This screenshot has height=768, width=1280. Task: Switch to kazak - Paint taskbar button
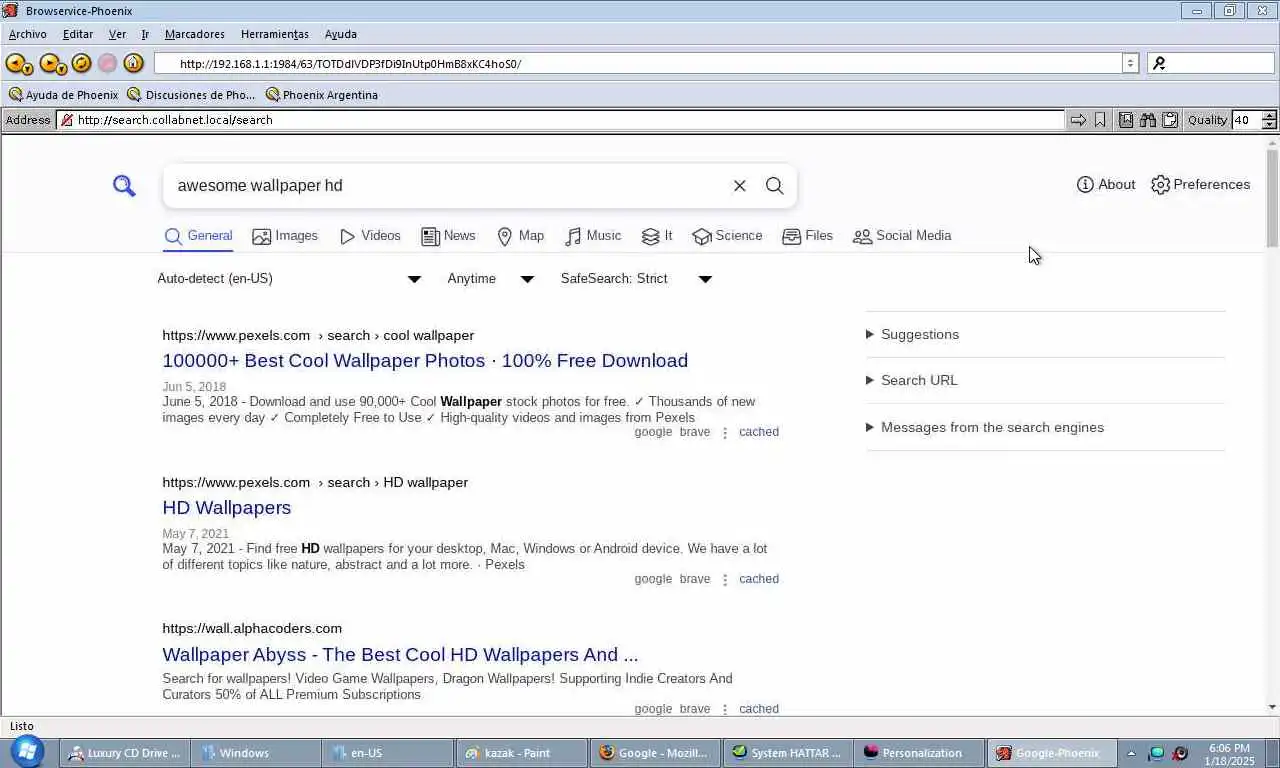pyautogui.click(x=521, y=753)
